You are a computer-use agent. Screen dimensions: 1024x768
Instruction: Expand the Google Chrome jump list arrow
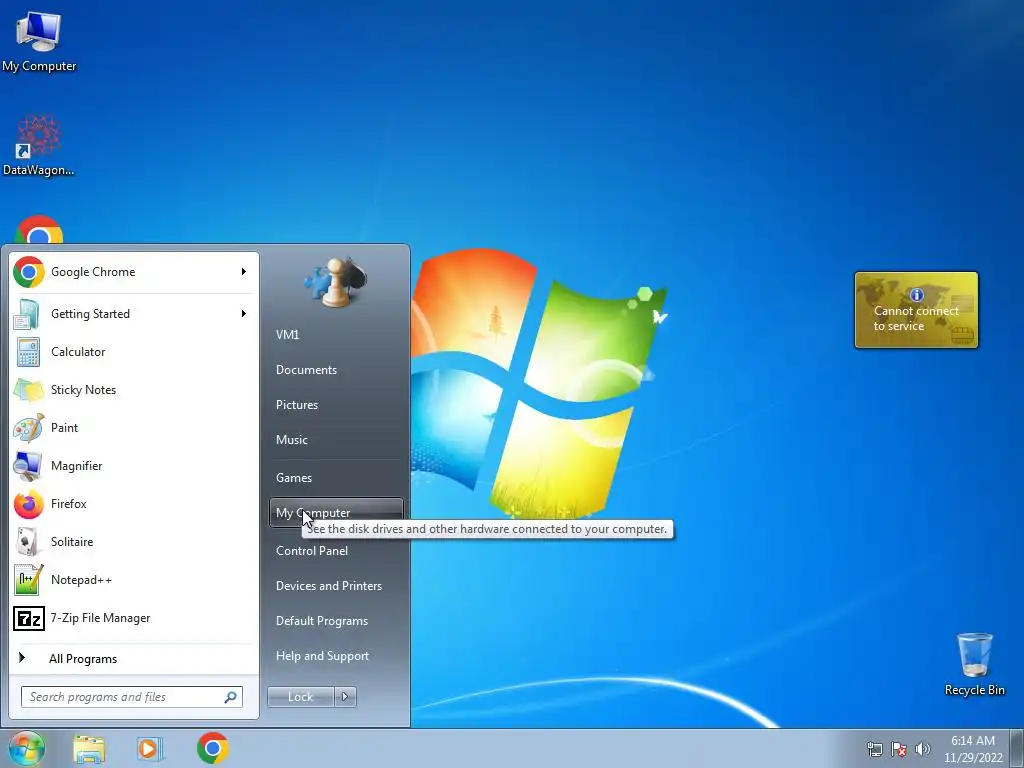[x=244, y=272]
